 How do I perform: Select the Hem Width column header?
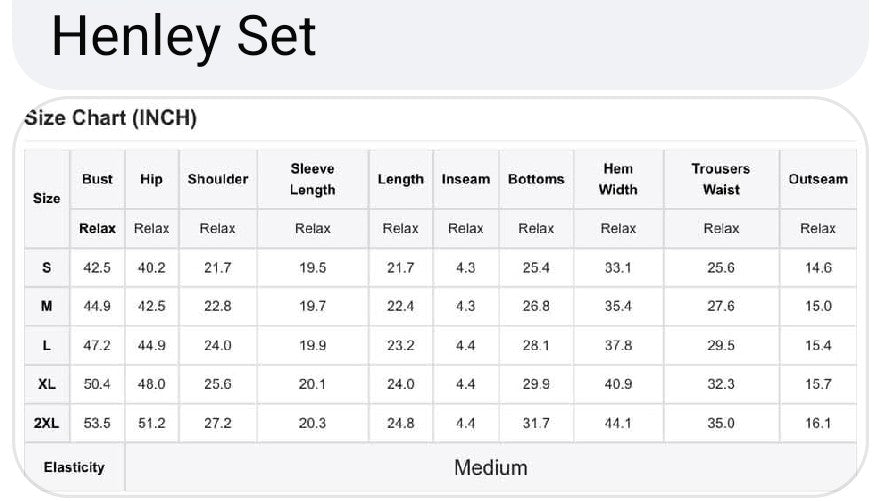tap(618, 179)
